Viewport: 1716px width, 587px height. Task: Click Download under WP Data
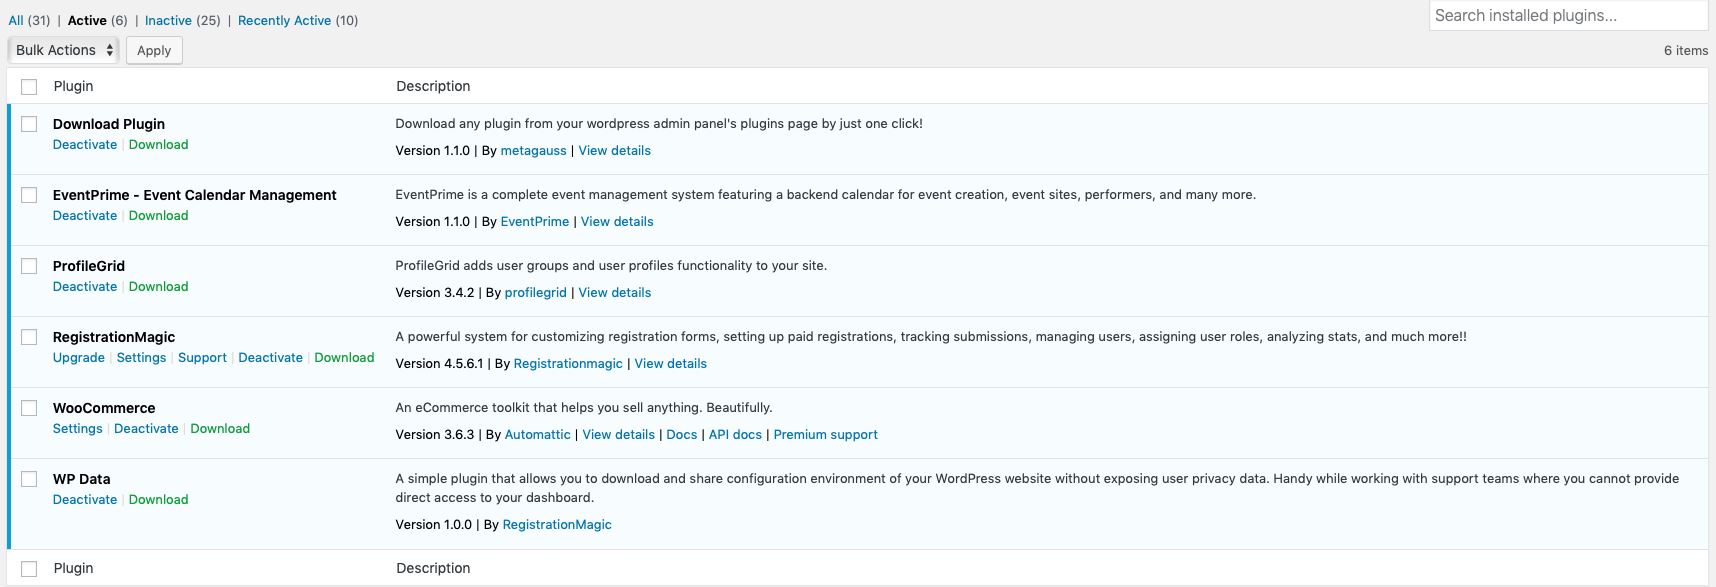tap(158, 499)
